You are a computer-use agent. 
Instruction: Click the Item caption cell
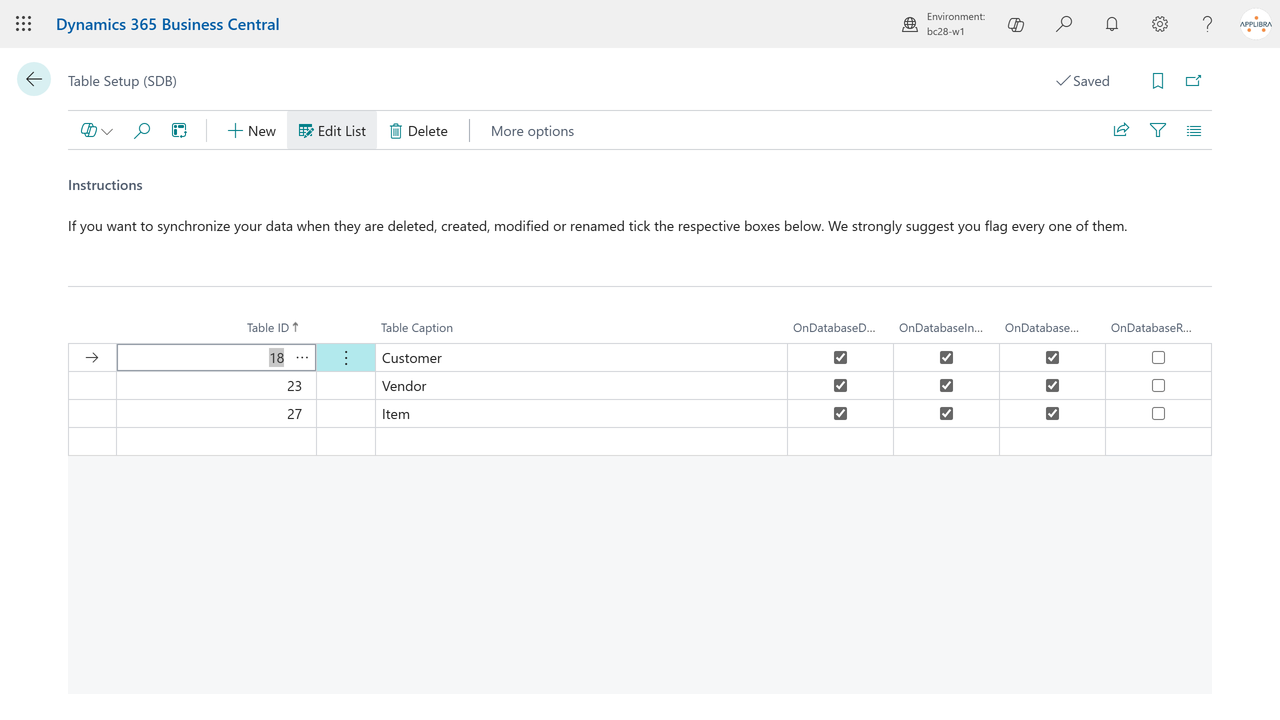click(581, 414)
